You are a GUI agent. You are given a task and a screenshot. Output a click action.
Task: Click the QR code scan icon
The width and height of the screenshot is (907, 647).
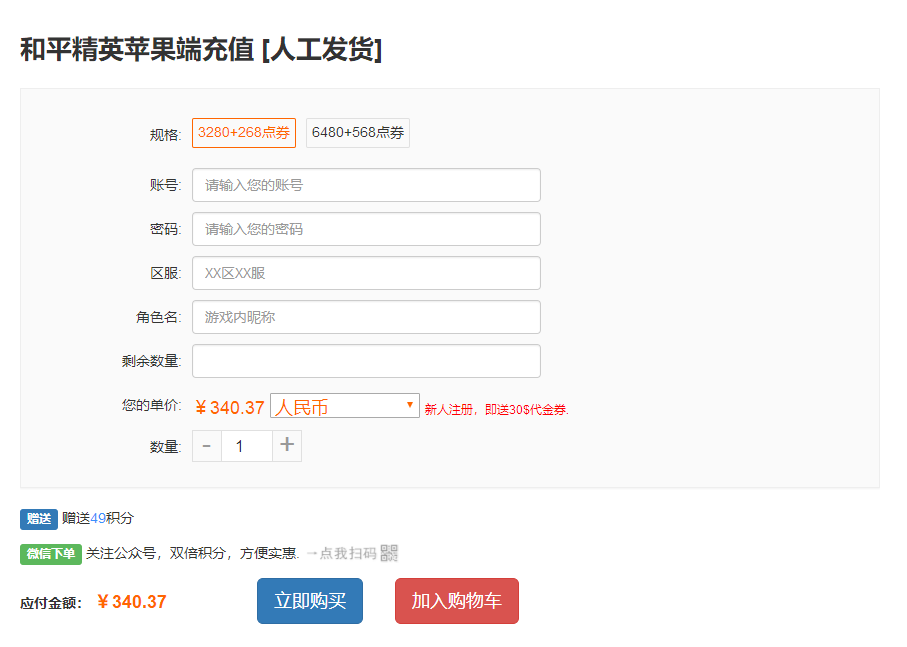(x=389, y=553)
